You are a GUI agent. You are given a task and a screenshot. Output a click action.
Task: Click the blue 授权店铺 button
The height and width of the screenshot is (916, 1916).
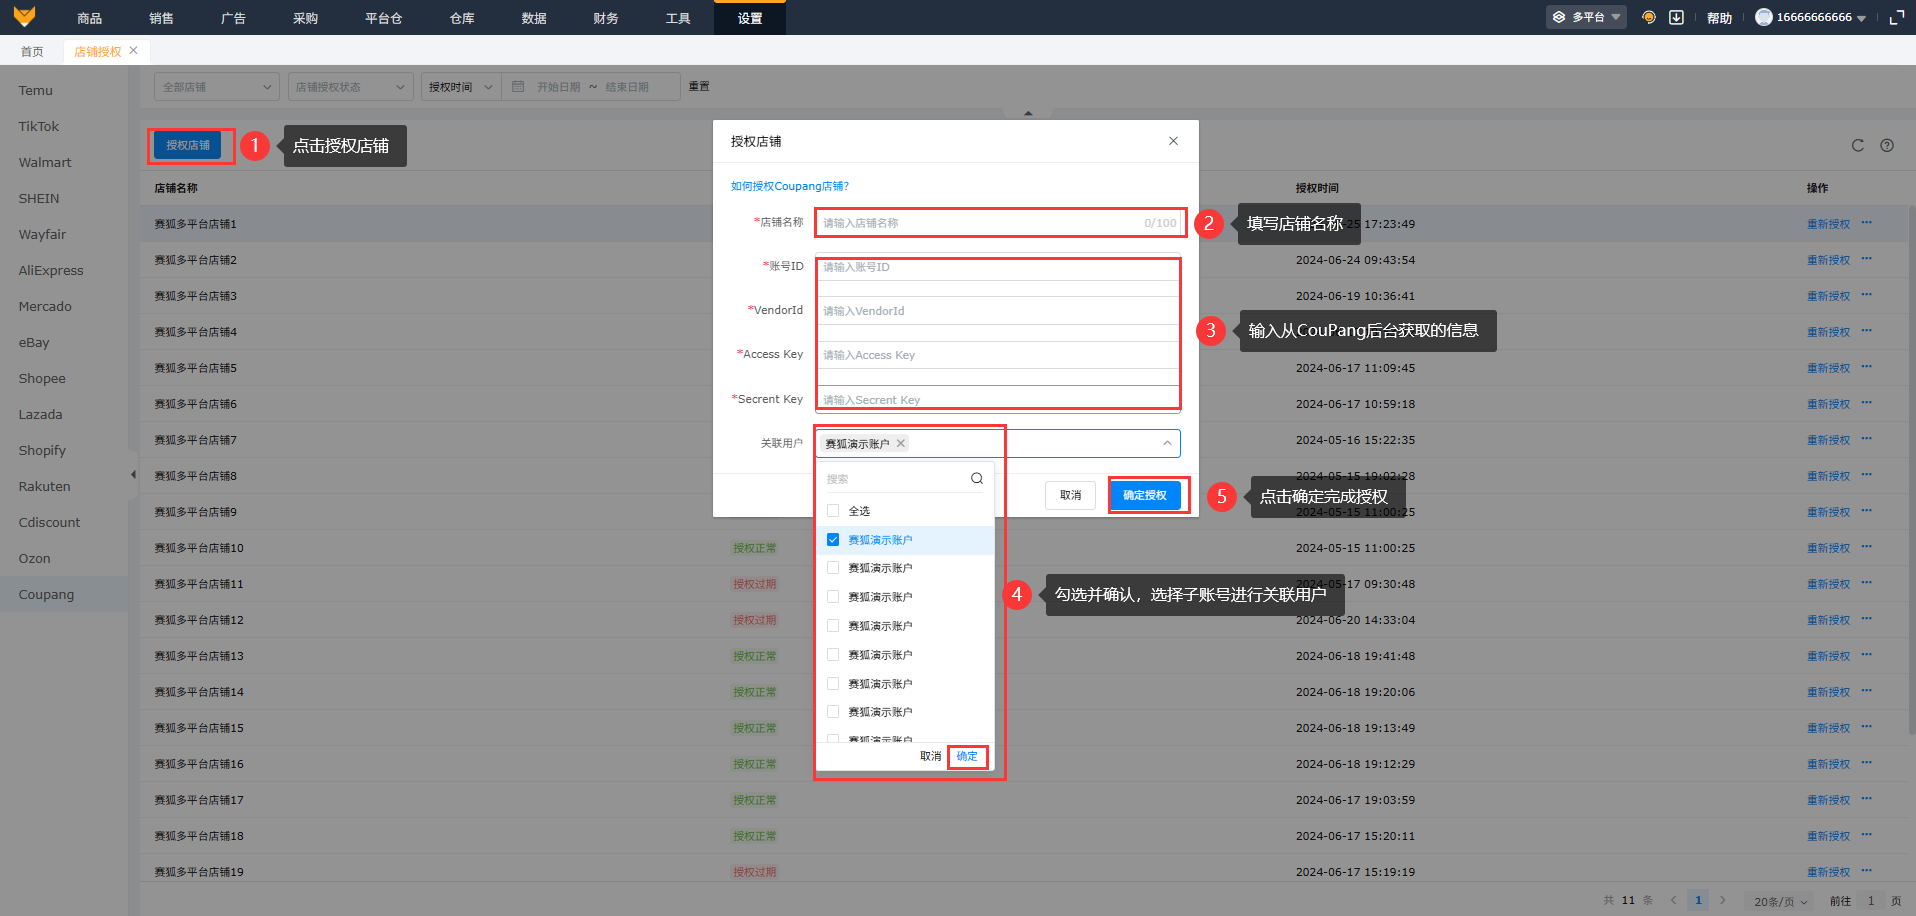click(x=188, y=145)
